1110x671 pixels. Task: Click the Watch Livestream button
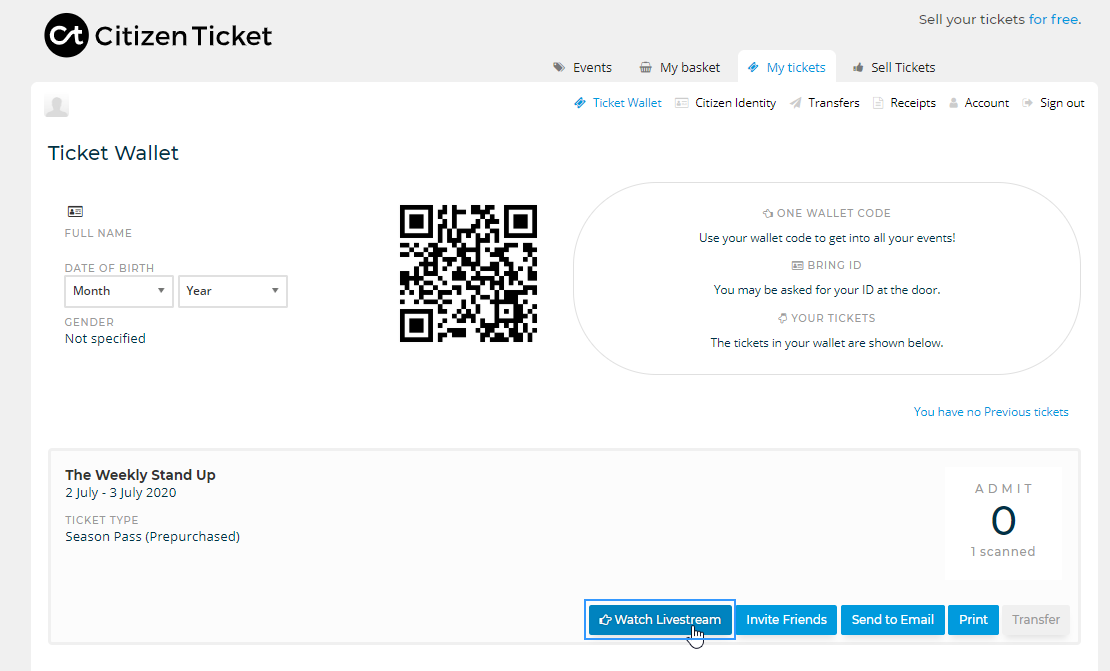point(660,620)
